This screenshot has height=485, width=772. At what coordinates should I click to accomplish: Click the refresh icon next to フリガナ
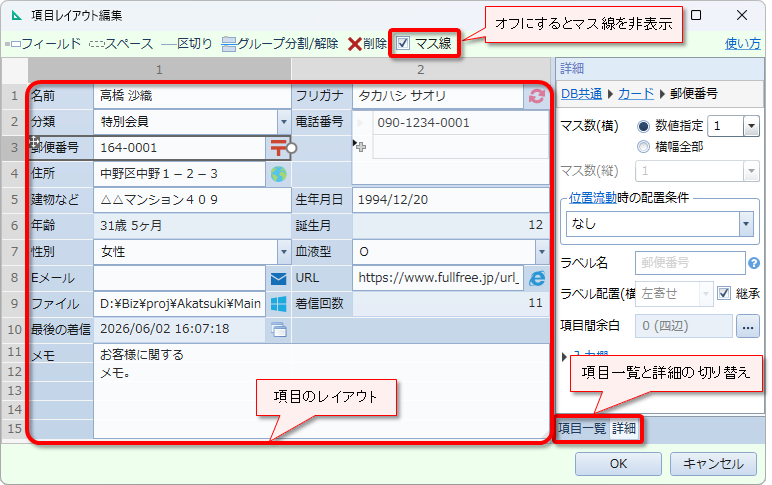coord(537,96)
